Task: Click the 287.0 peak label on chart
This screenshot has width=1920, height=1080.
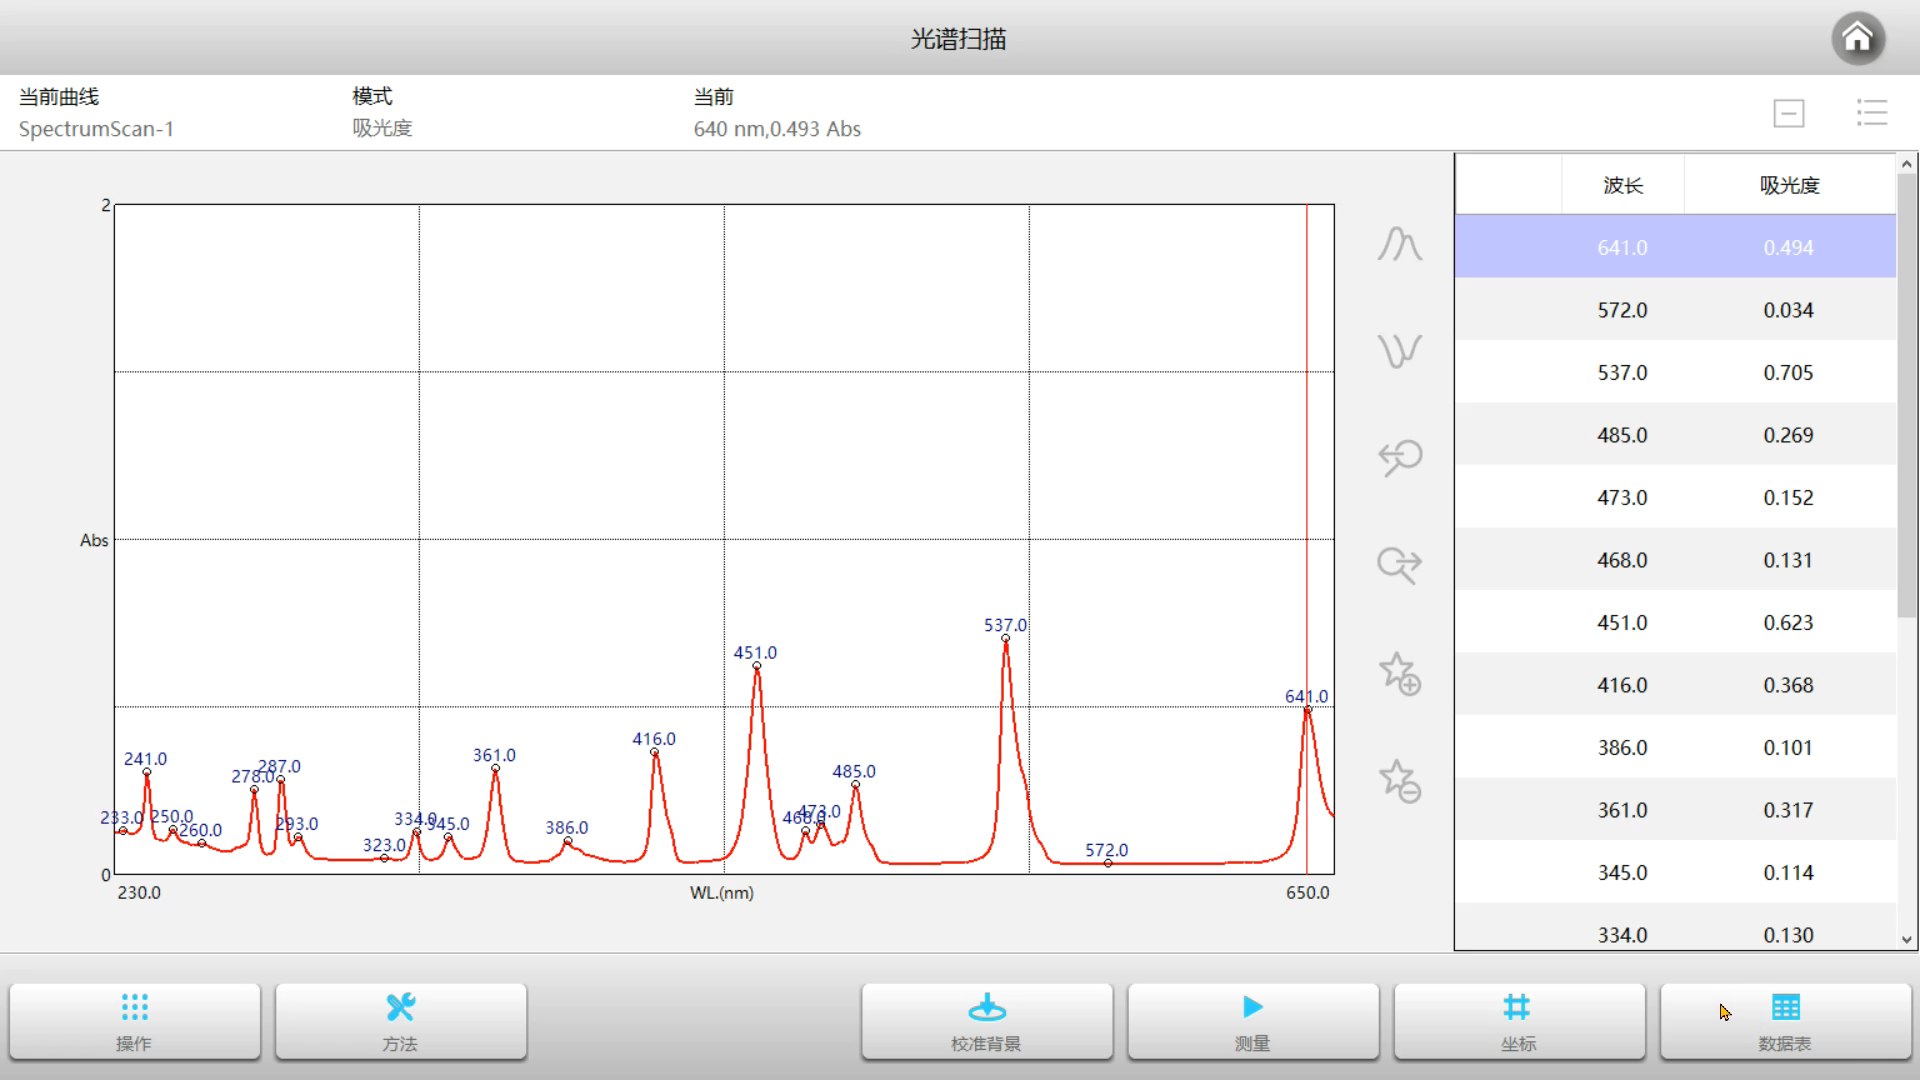Action: point(279,766)
